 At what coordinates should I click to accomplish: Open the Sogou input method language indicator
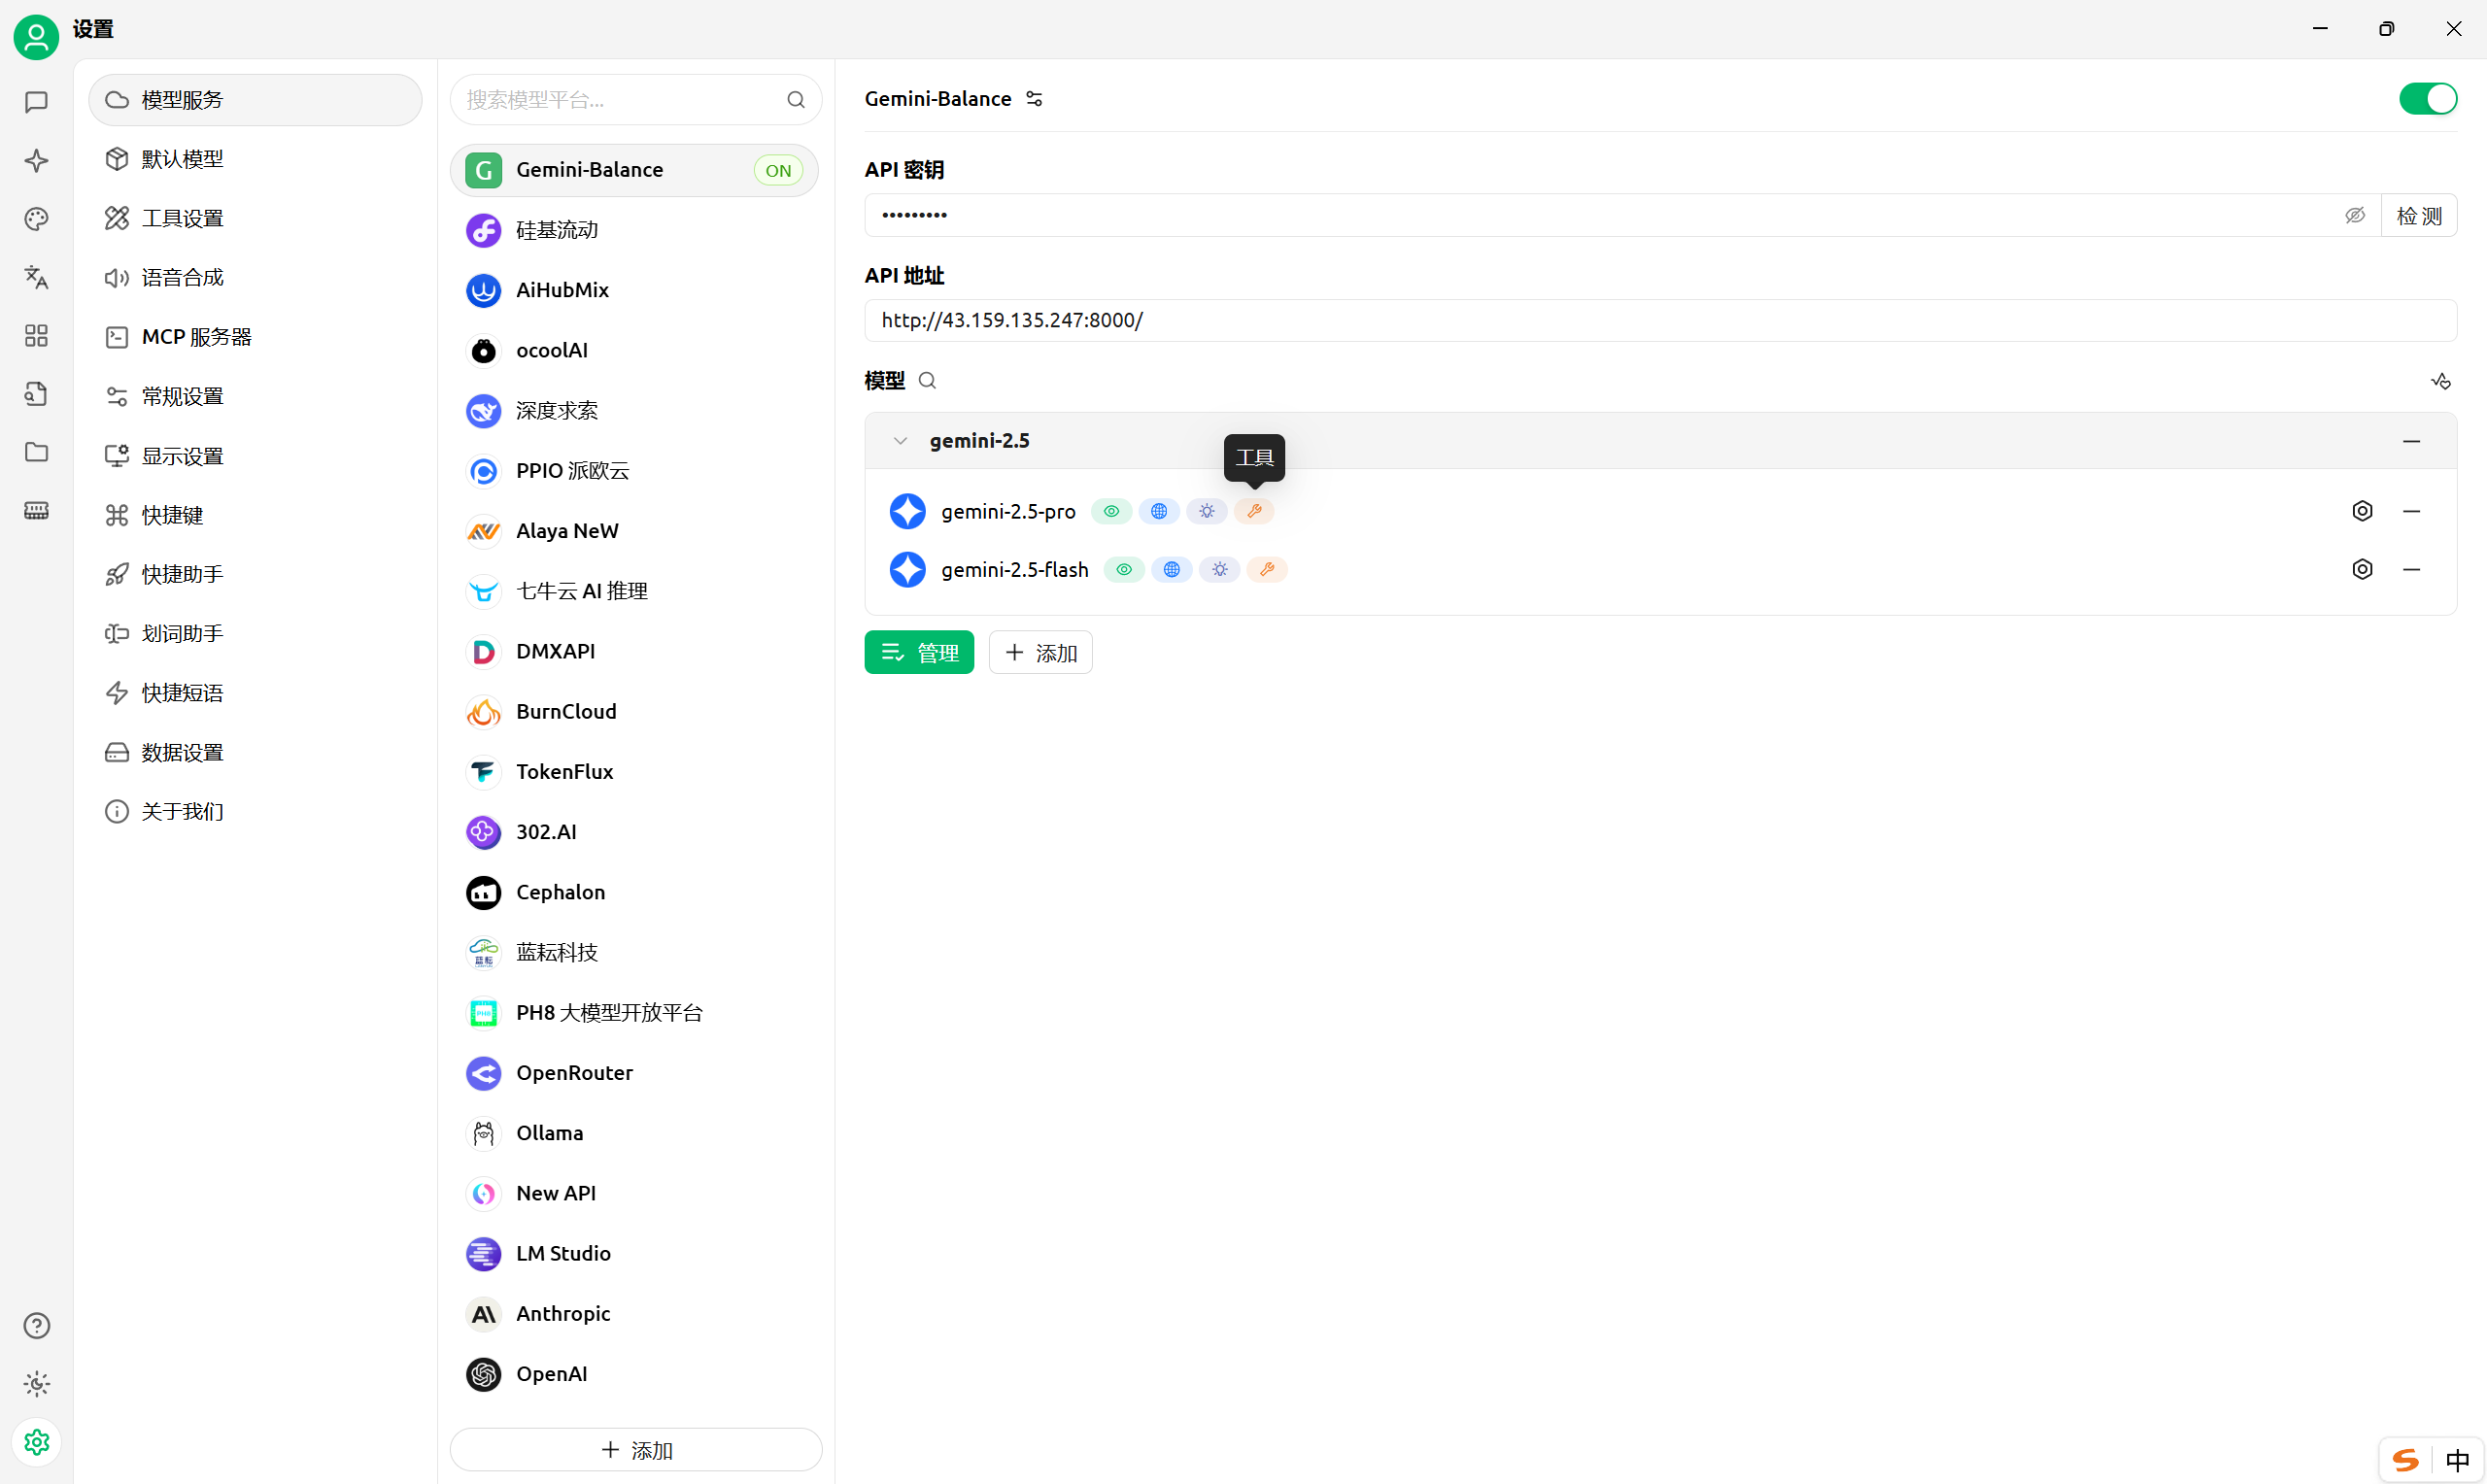click(x=2456, y=1460)
